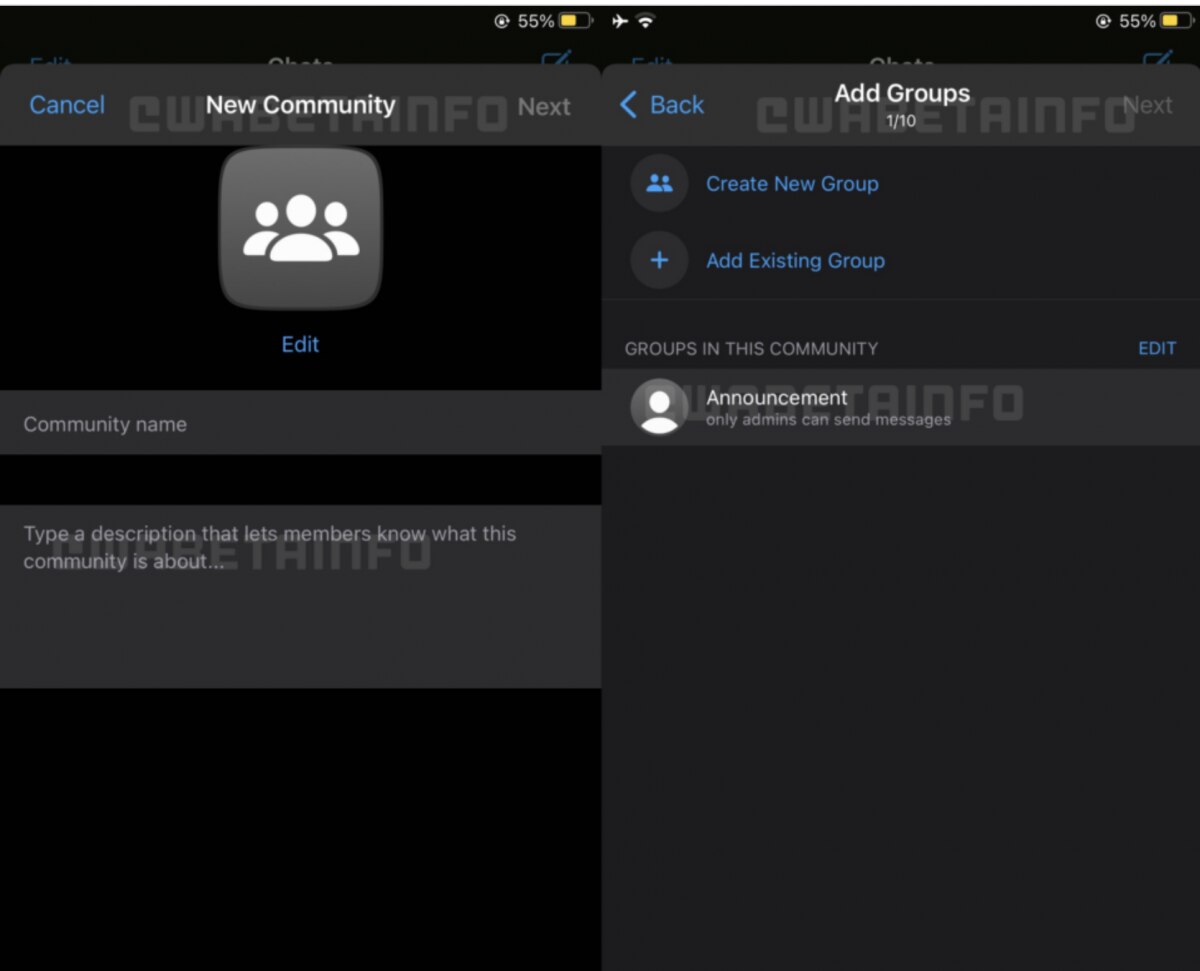Click into the community description text area
Screen dimensions: 1200x971
[300, 595]
